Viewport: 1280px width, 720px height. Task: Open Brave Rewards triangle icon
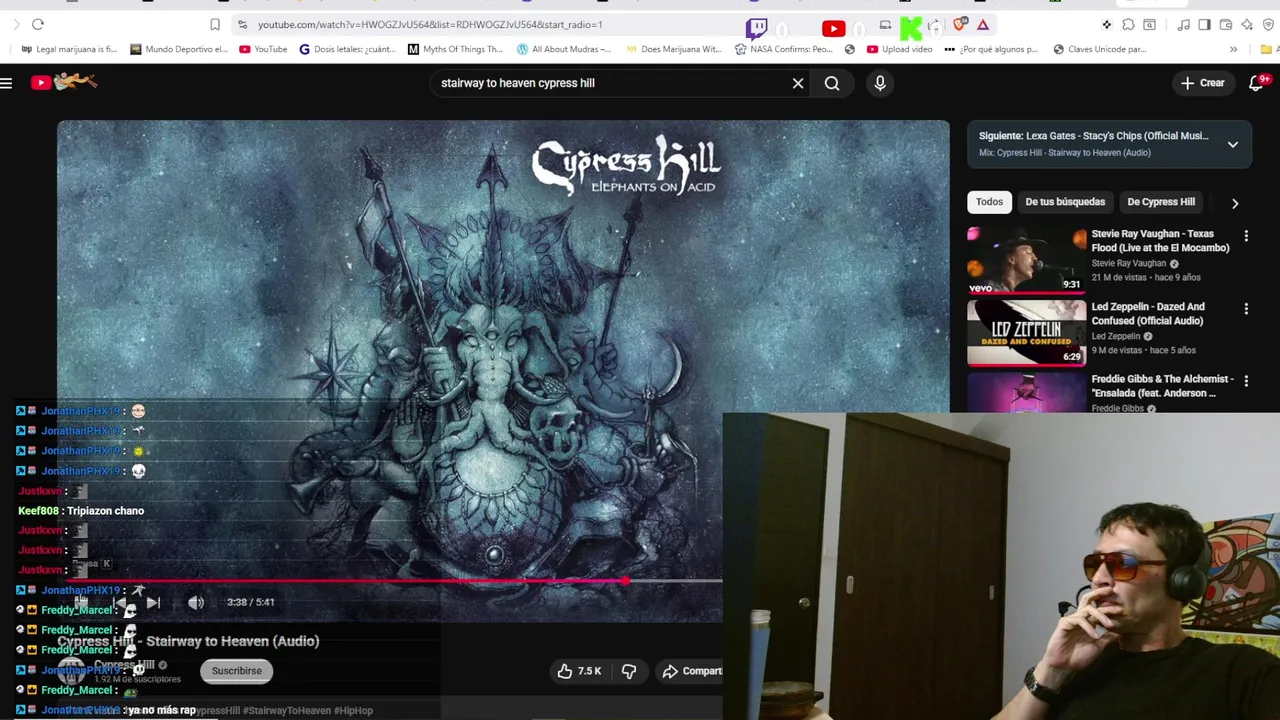click(983, 25)
